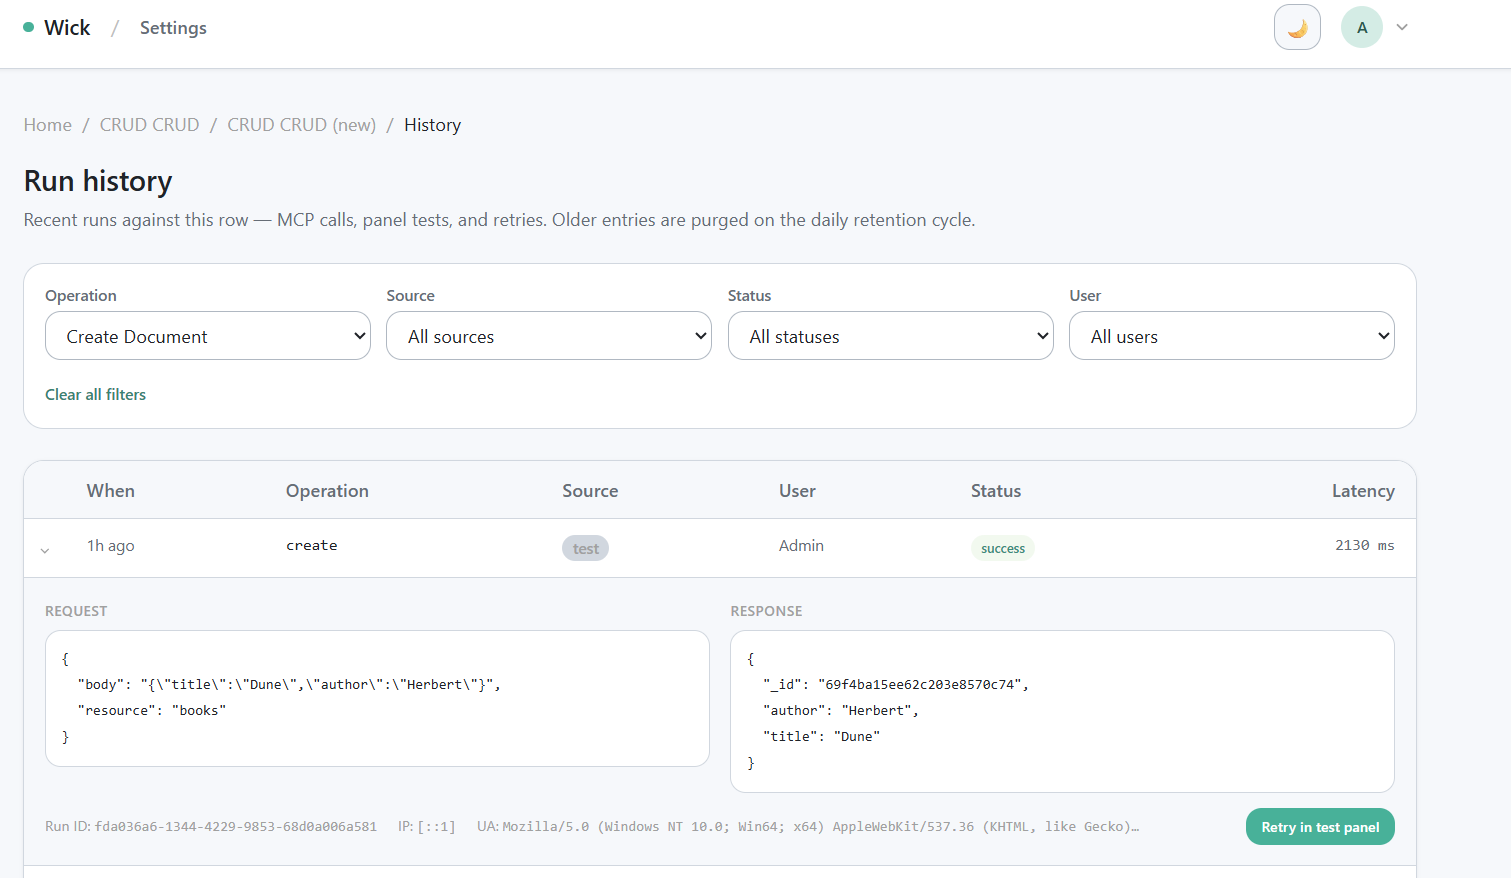This screenshot has width=1511, height=878.
Task: Click the Run history heading
Action: (x=98, y=181)
